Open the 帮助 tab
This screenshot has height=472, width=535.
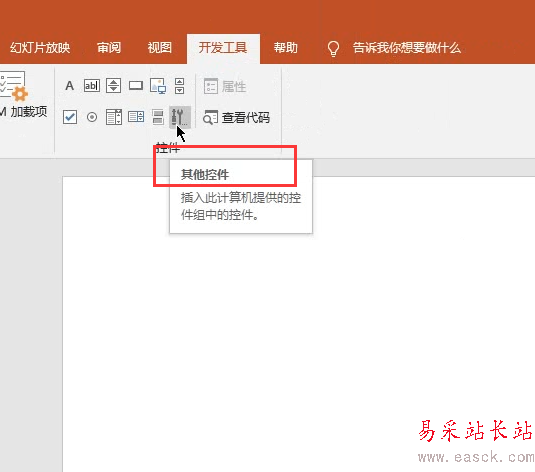(286, 48)
